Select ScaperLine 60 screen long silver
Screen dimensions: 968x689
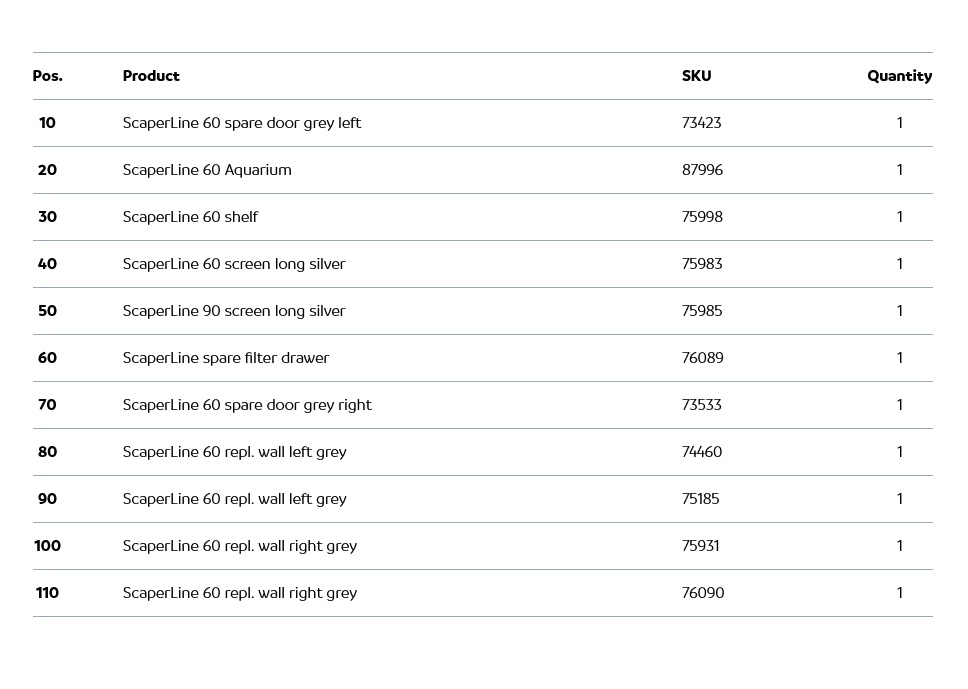point(233,264)
